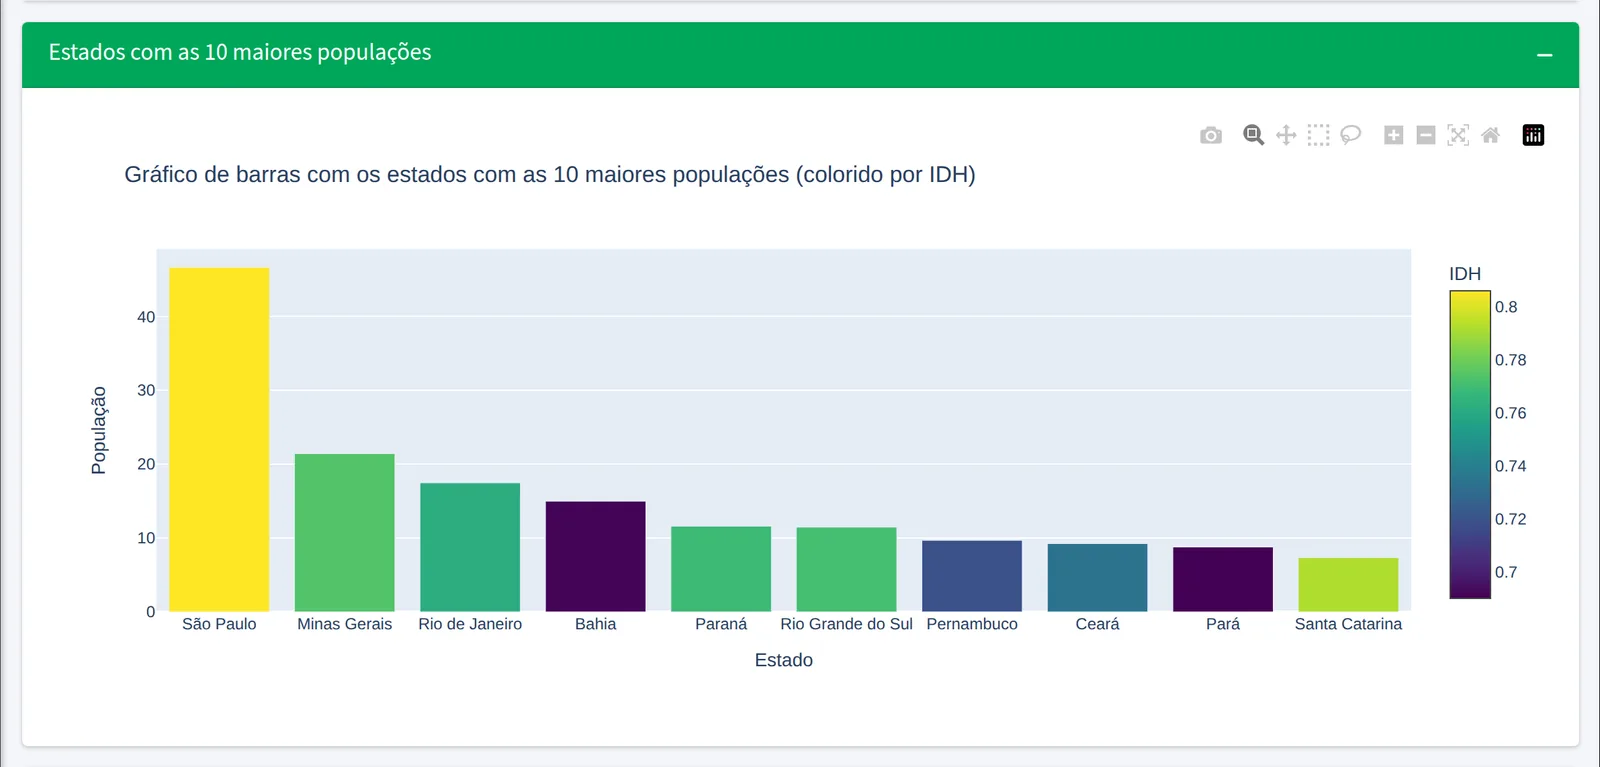Click the Paraná bar
Screen dimensions: 1600x767
[721, 569]
